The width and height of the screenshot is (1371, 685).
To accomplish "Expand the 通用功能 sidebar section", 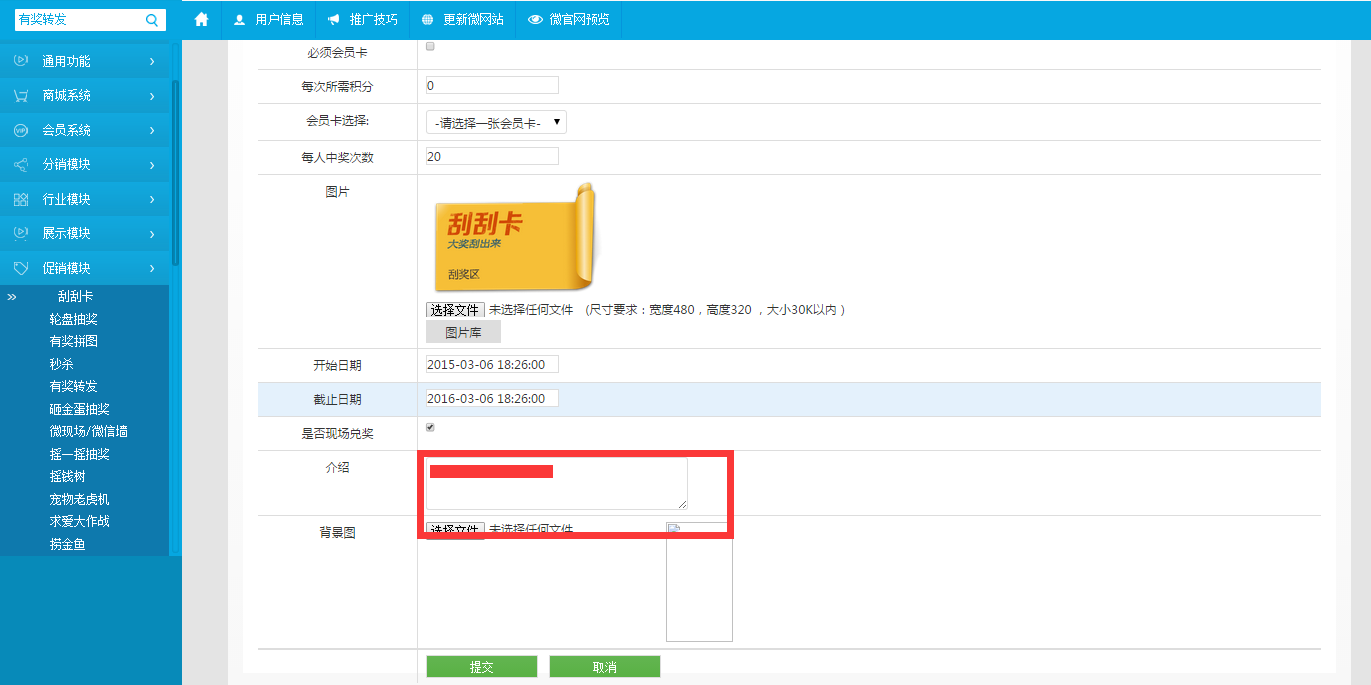I will pyautogui.click(x=85, y=61).
